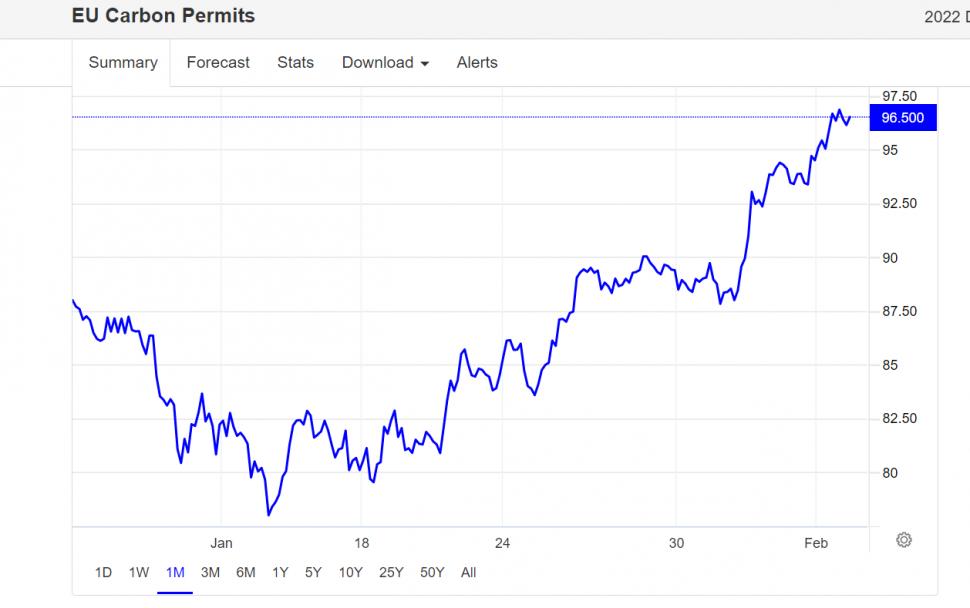970x608 pixels.
Task: Switch to the Summary tab
Action: 123,63
